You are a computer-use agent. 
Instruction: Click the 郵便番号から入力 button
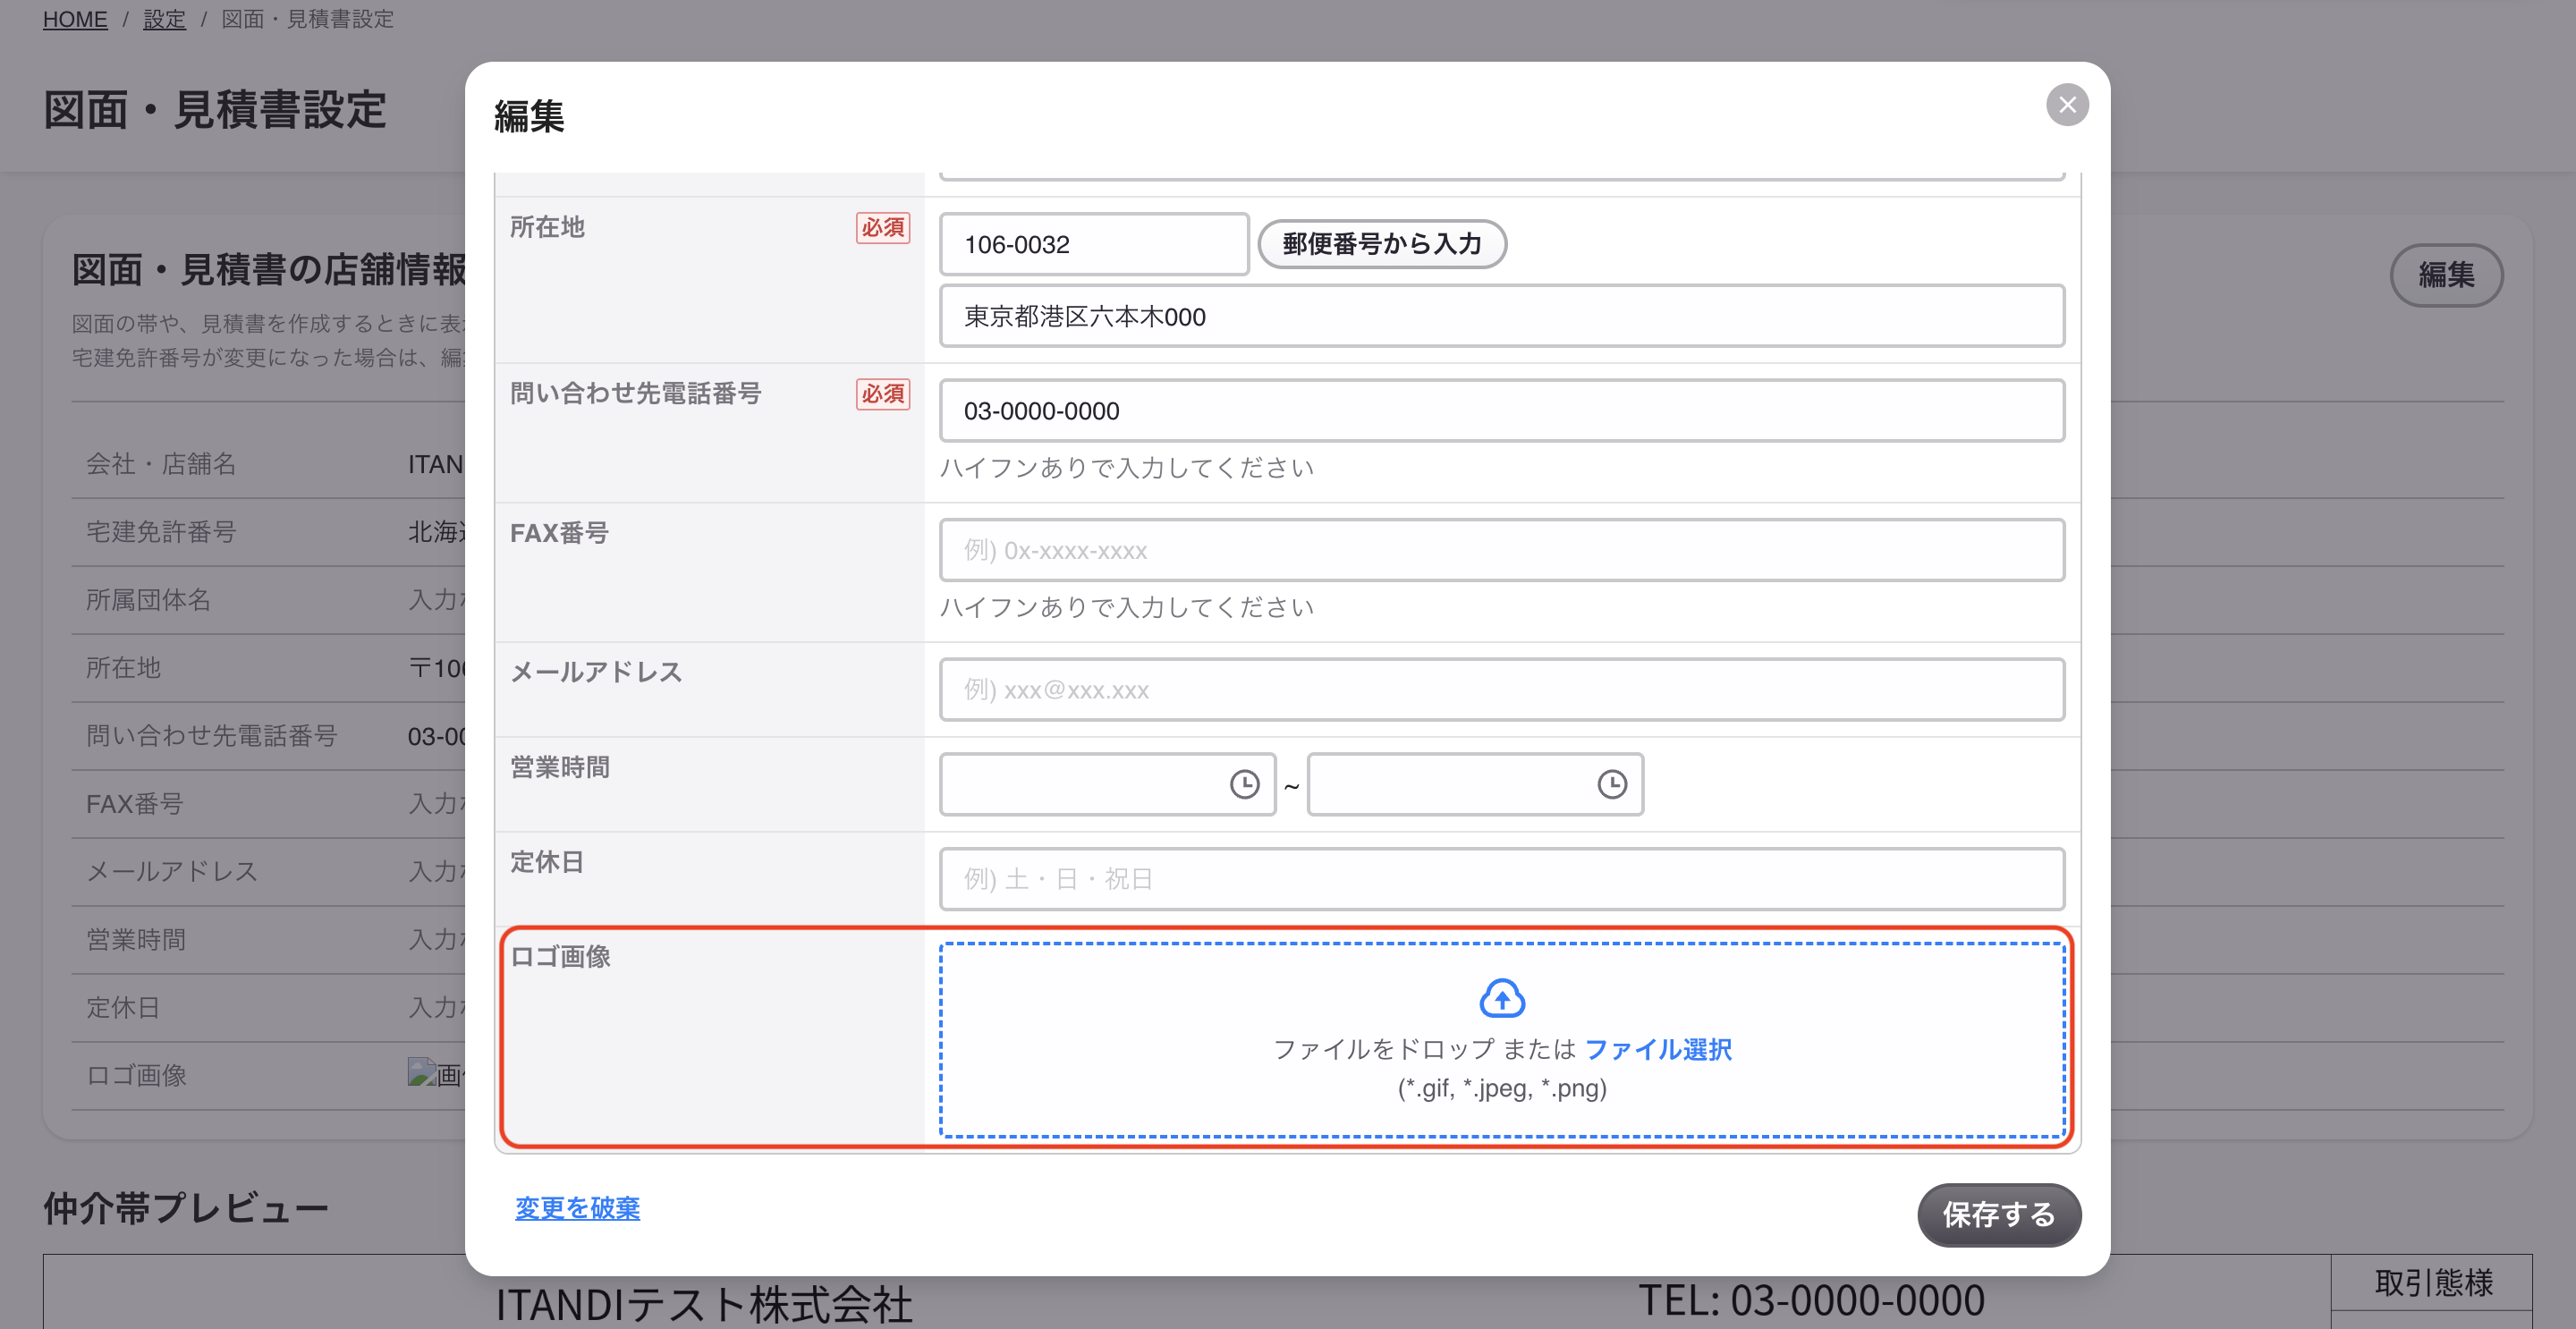coord(1382,244)
